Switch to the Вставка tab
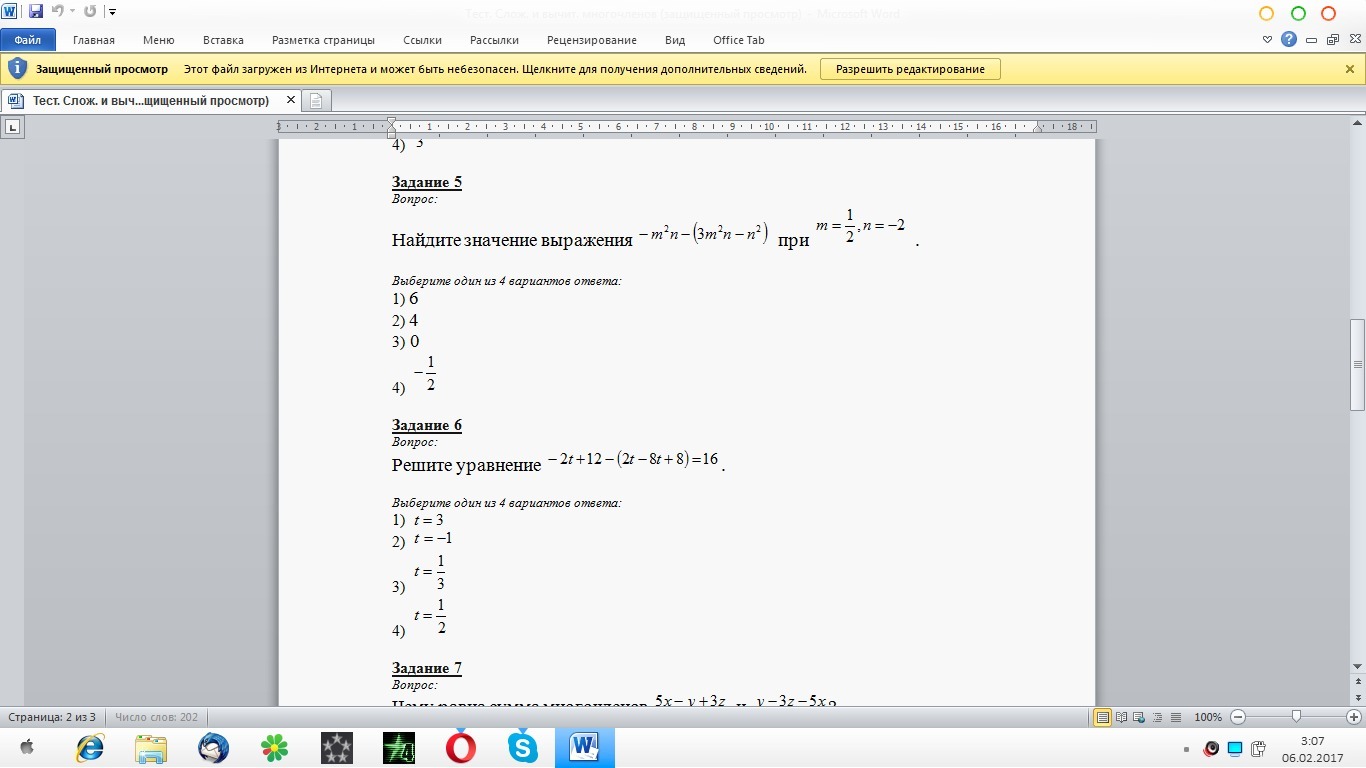 pyautogui.click(x=223, y=40)
